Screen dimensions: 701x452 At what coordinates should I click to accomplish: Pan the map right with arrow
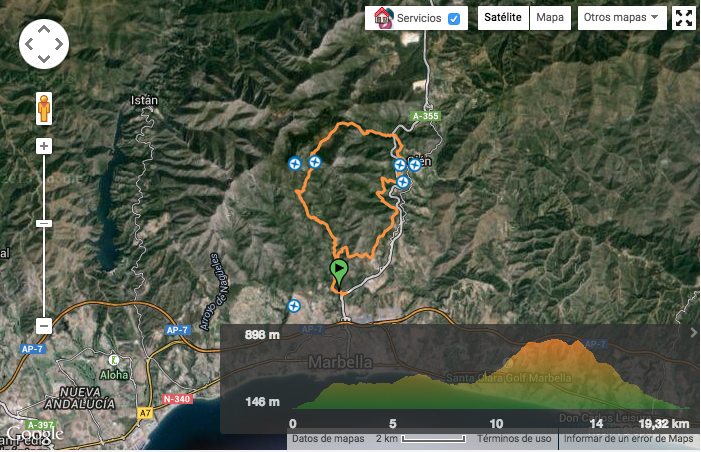point(59,44)
